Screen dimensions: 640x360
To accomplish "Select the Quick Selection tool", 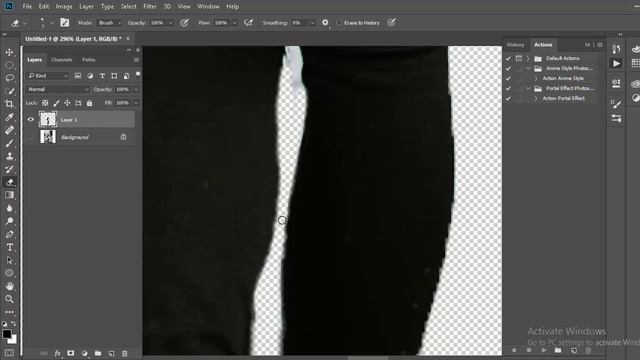I will [x=9, y=91].
